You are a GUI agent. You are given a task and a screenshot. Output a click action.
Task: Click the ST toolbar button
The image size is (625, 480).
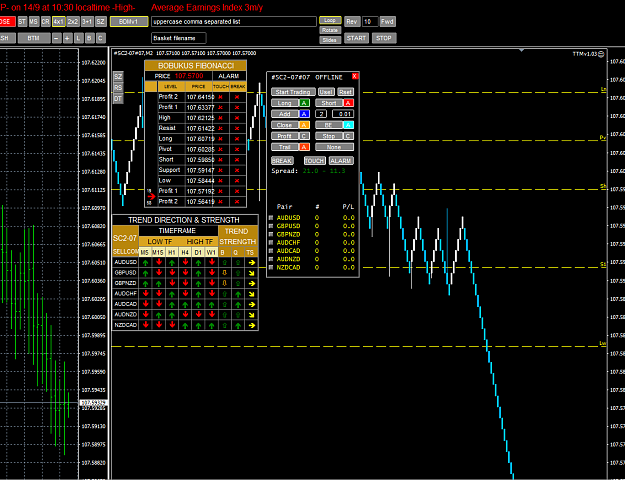pyautogui.click(x=22, y=22)
